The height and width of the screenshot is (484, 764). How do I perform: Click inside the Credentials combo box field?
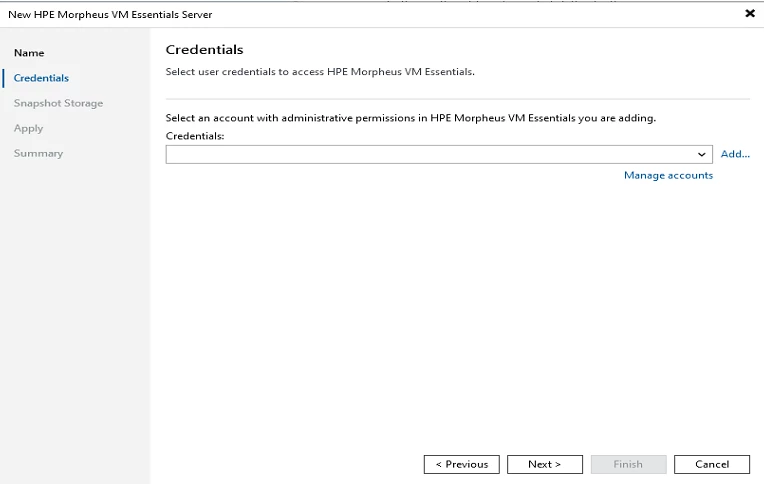430,155
